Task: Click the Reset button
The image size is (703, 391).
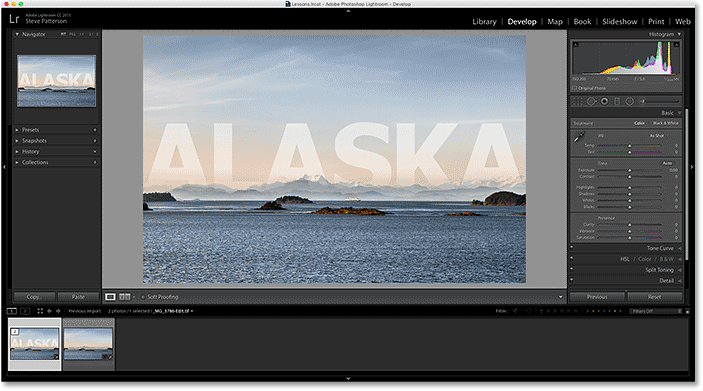Action: point(655,297)
